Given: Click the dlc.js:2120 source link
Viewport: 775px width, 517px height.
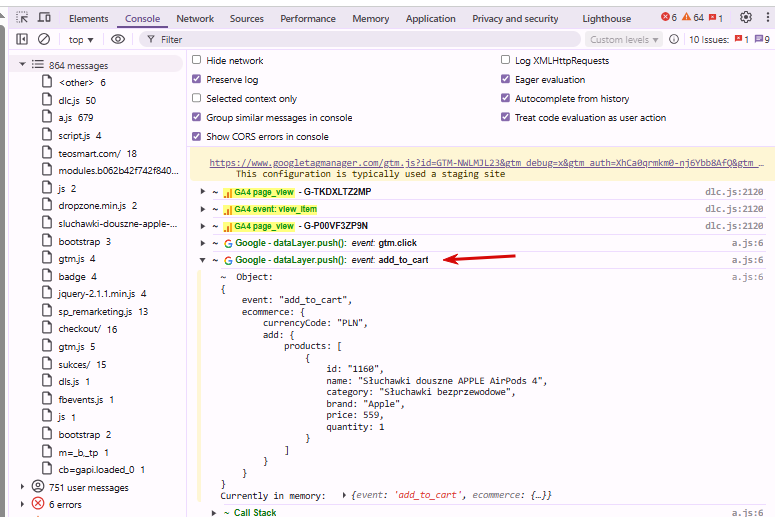Looking at the screenshot, I should pyautogui.click(x=735, y=191).
